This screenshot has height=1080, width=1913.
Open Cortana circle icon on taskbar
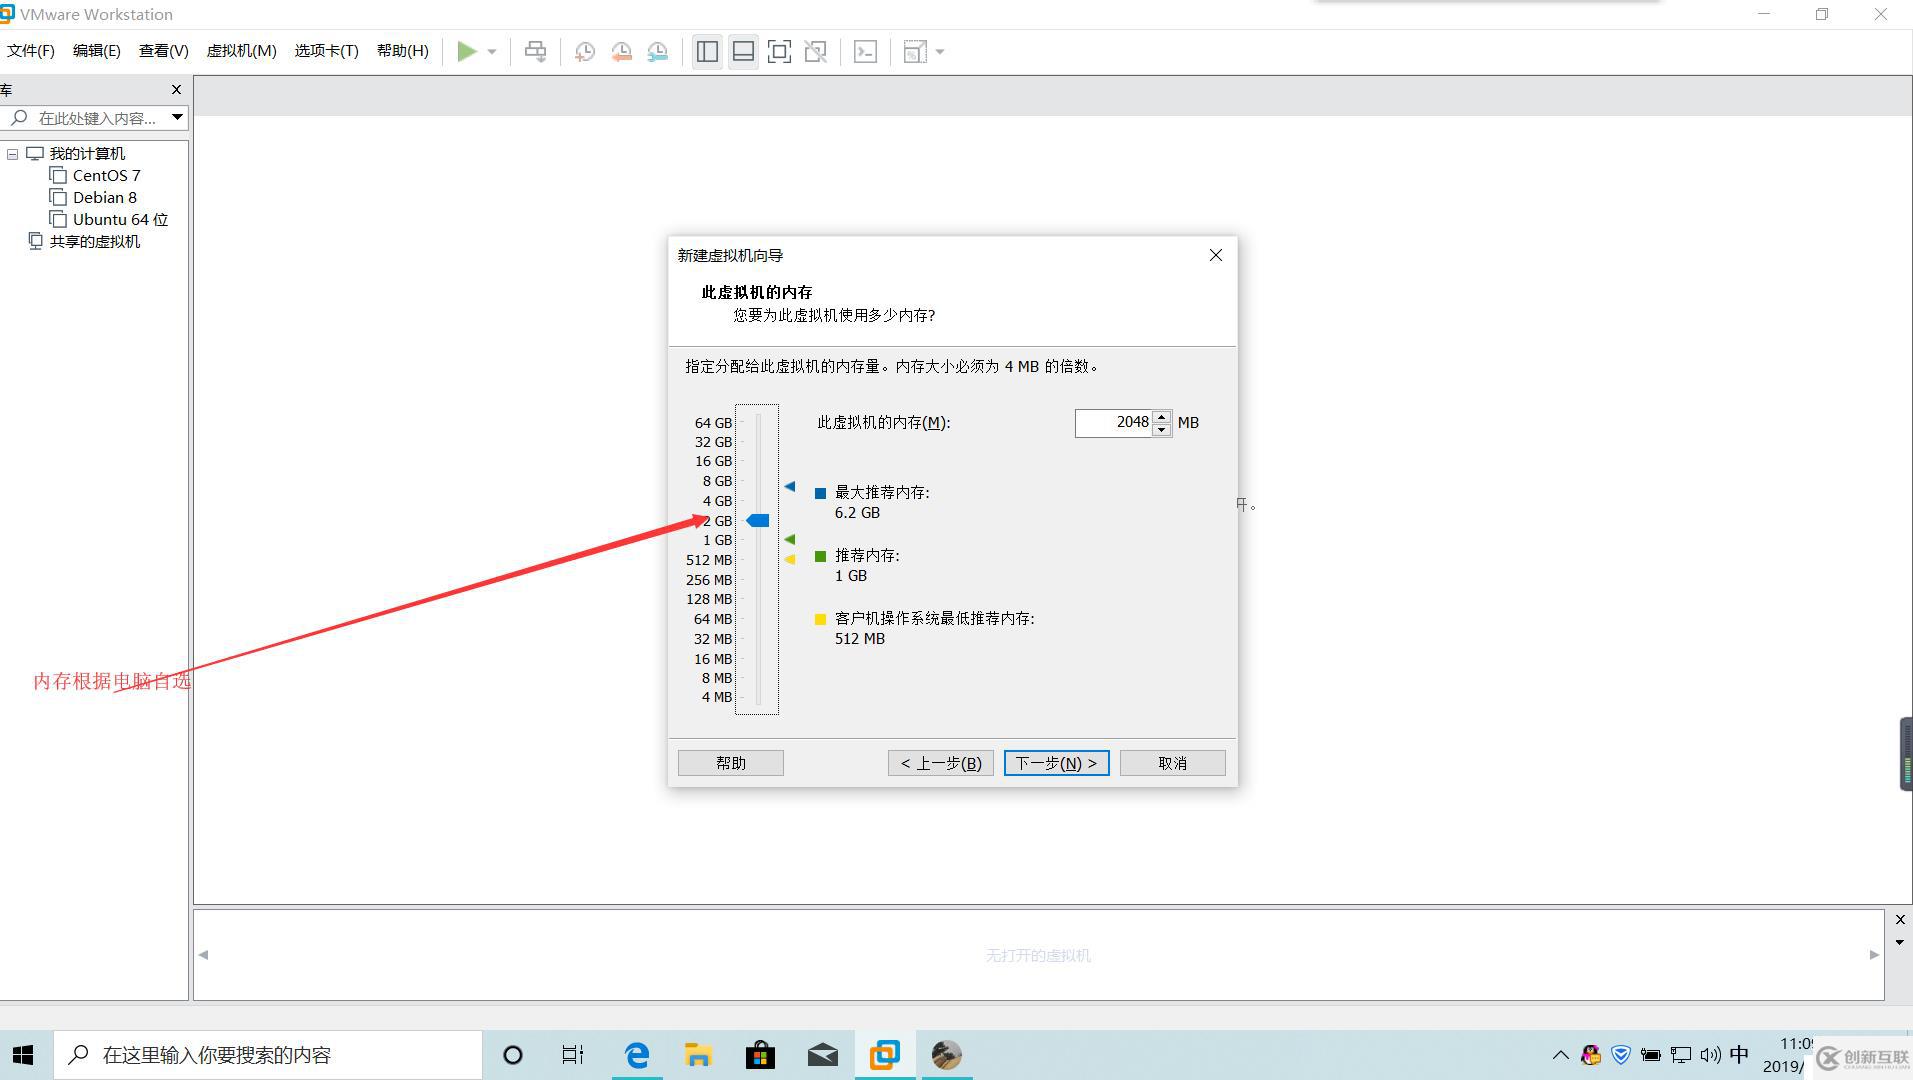(x=513, y=1055)
